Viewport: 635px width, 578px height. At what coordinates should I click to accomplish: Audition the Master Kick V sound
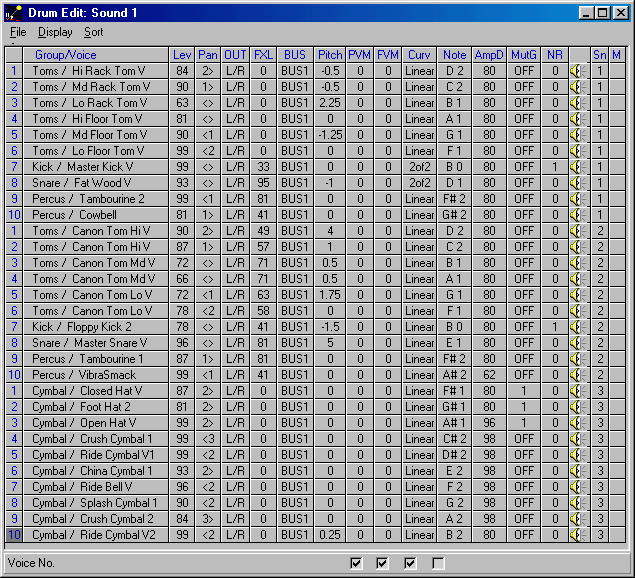577,167
